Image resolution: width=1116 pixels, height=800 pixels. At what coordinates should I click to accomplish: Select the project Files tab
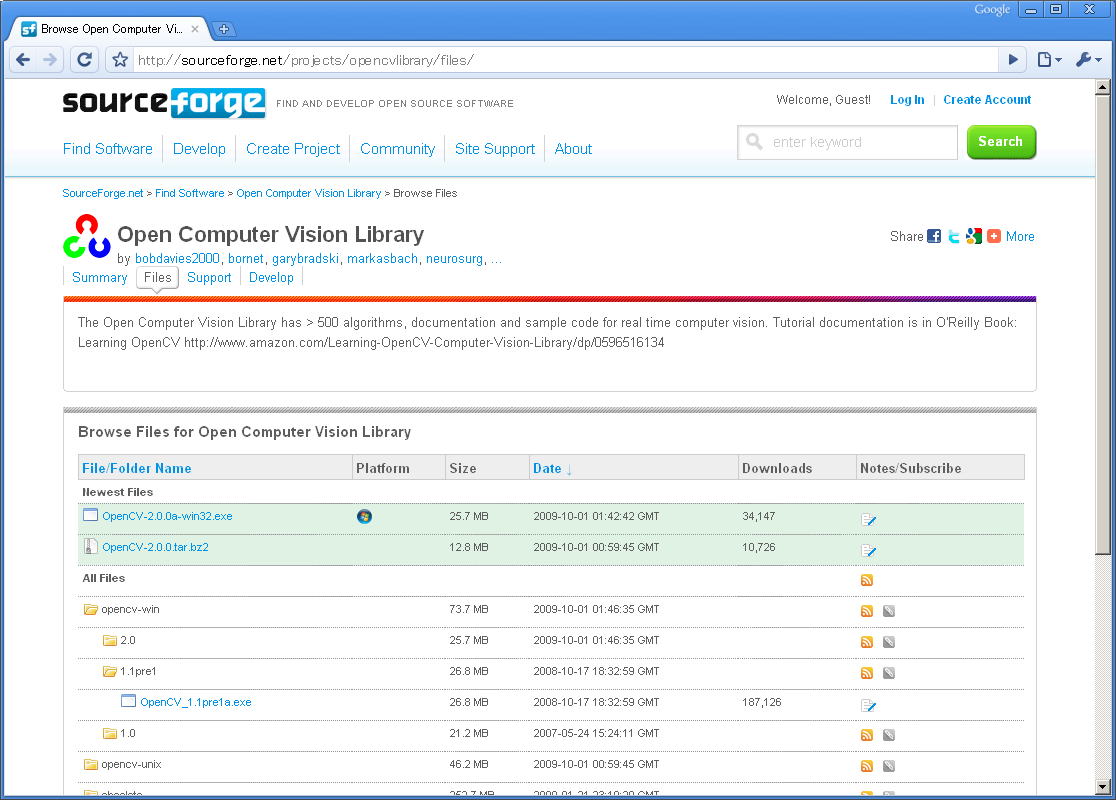pos(157,278)
